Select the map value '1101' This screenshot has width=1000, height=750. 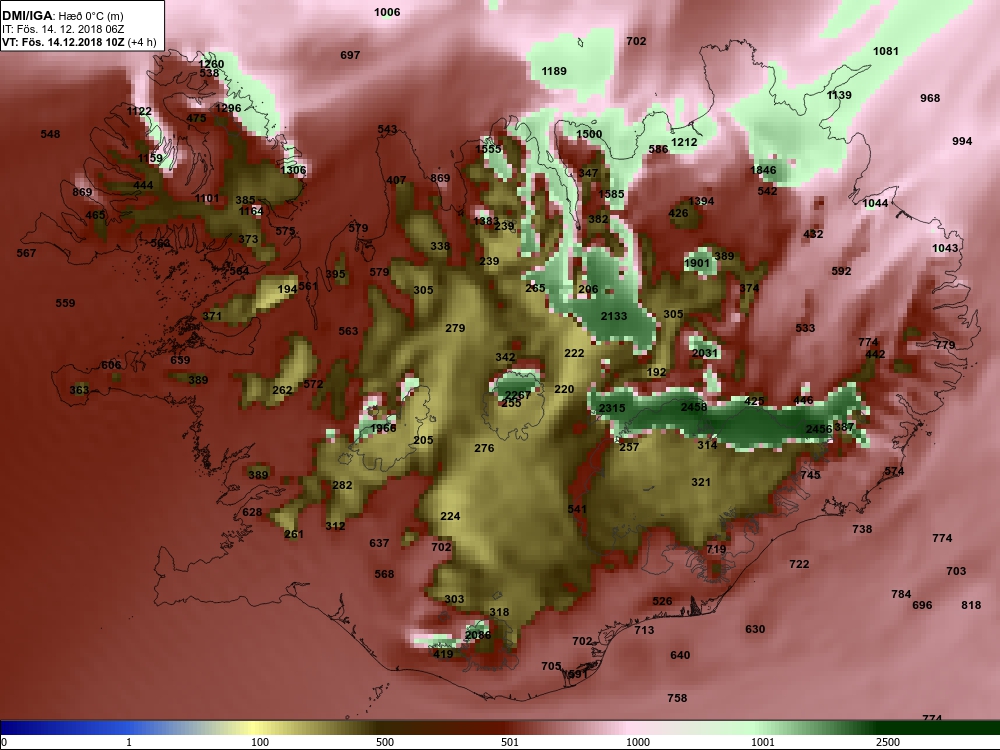click(207, 198)
